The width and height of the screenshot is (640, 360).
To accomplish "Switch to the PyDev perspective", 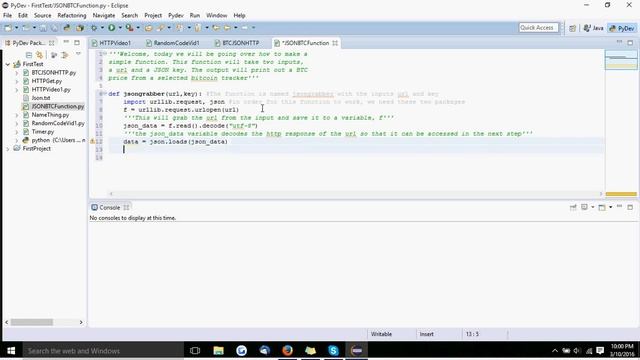I will 622,28.
